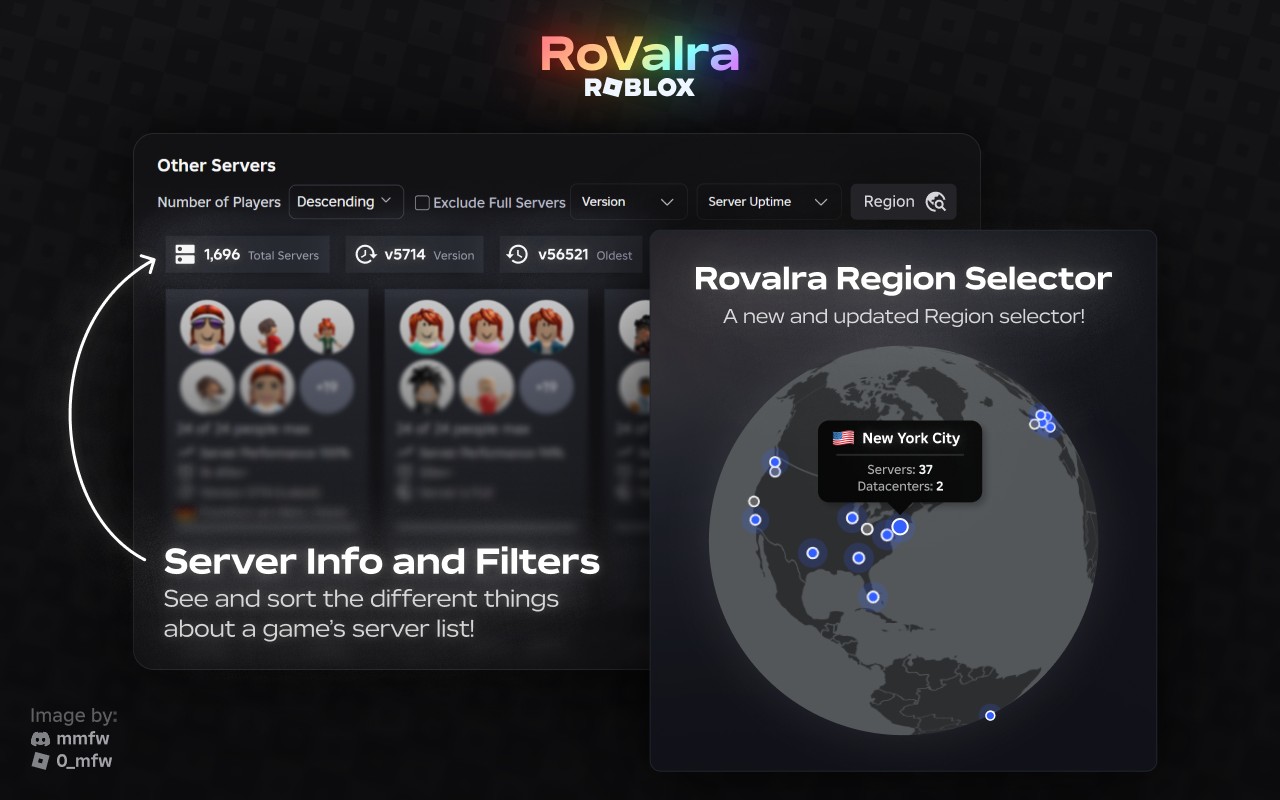The width and height of the screenshot is (1280, 800).
Task: Click the spiky black-haired avatar
Action: (427, 387)
